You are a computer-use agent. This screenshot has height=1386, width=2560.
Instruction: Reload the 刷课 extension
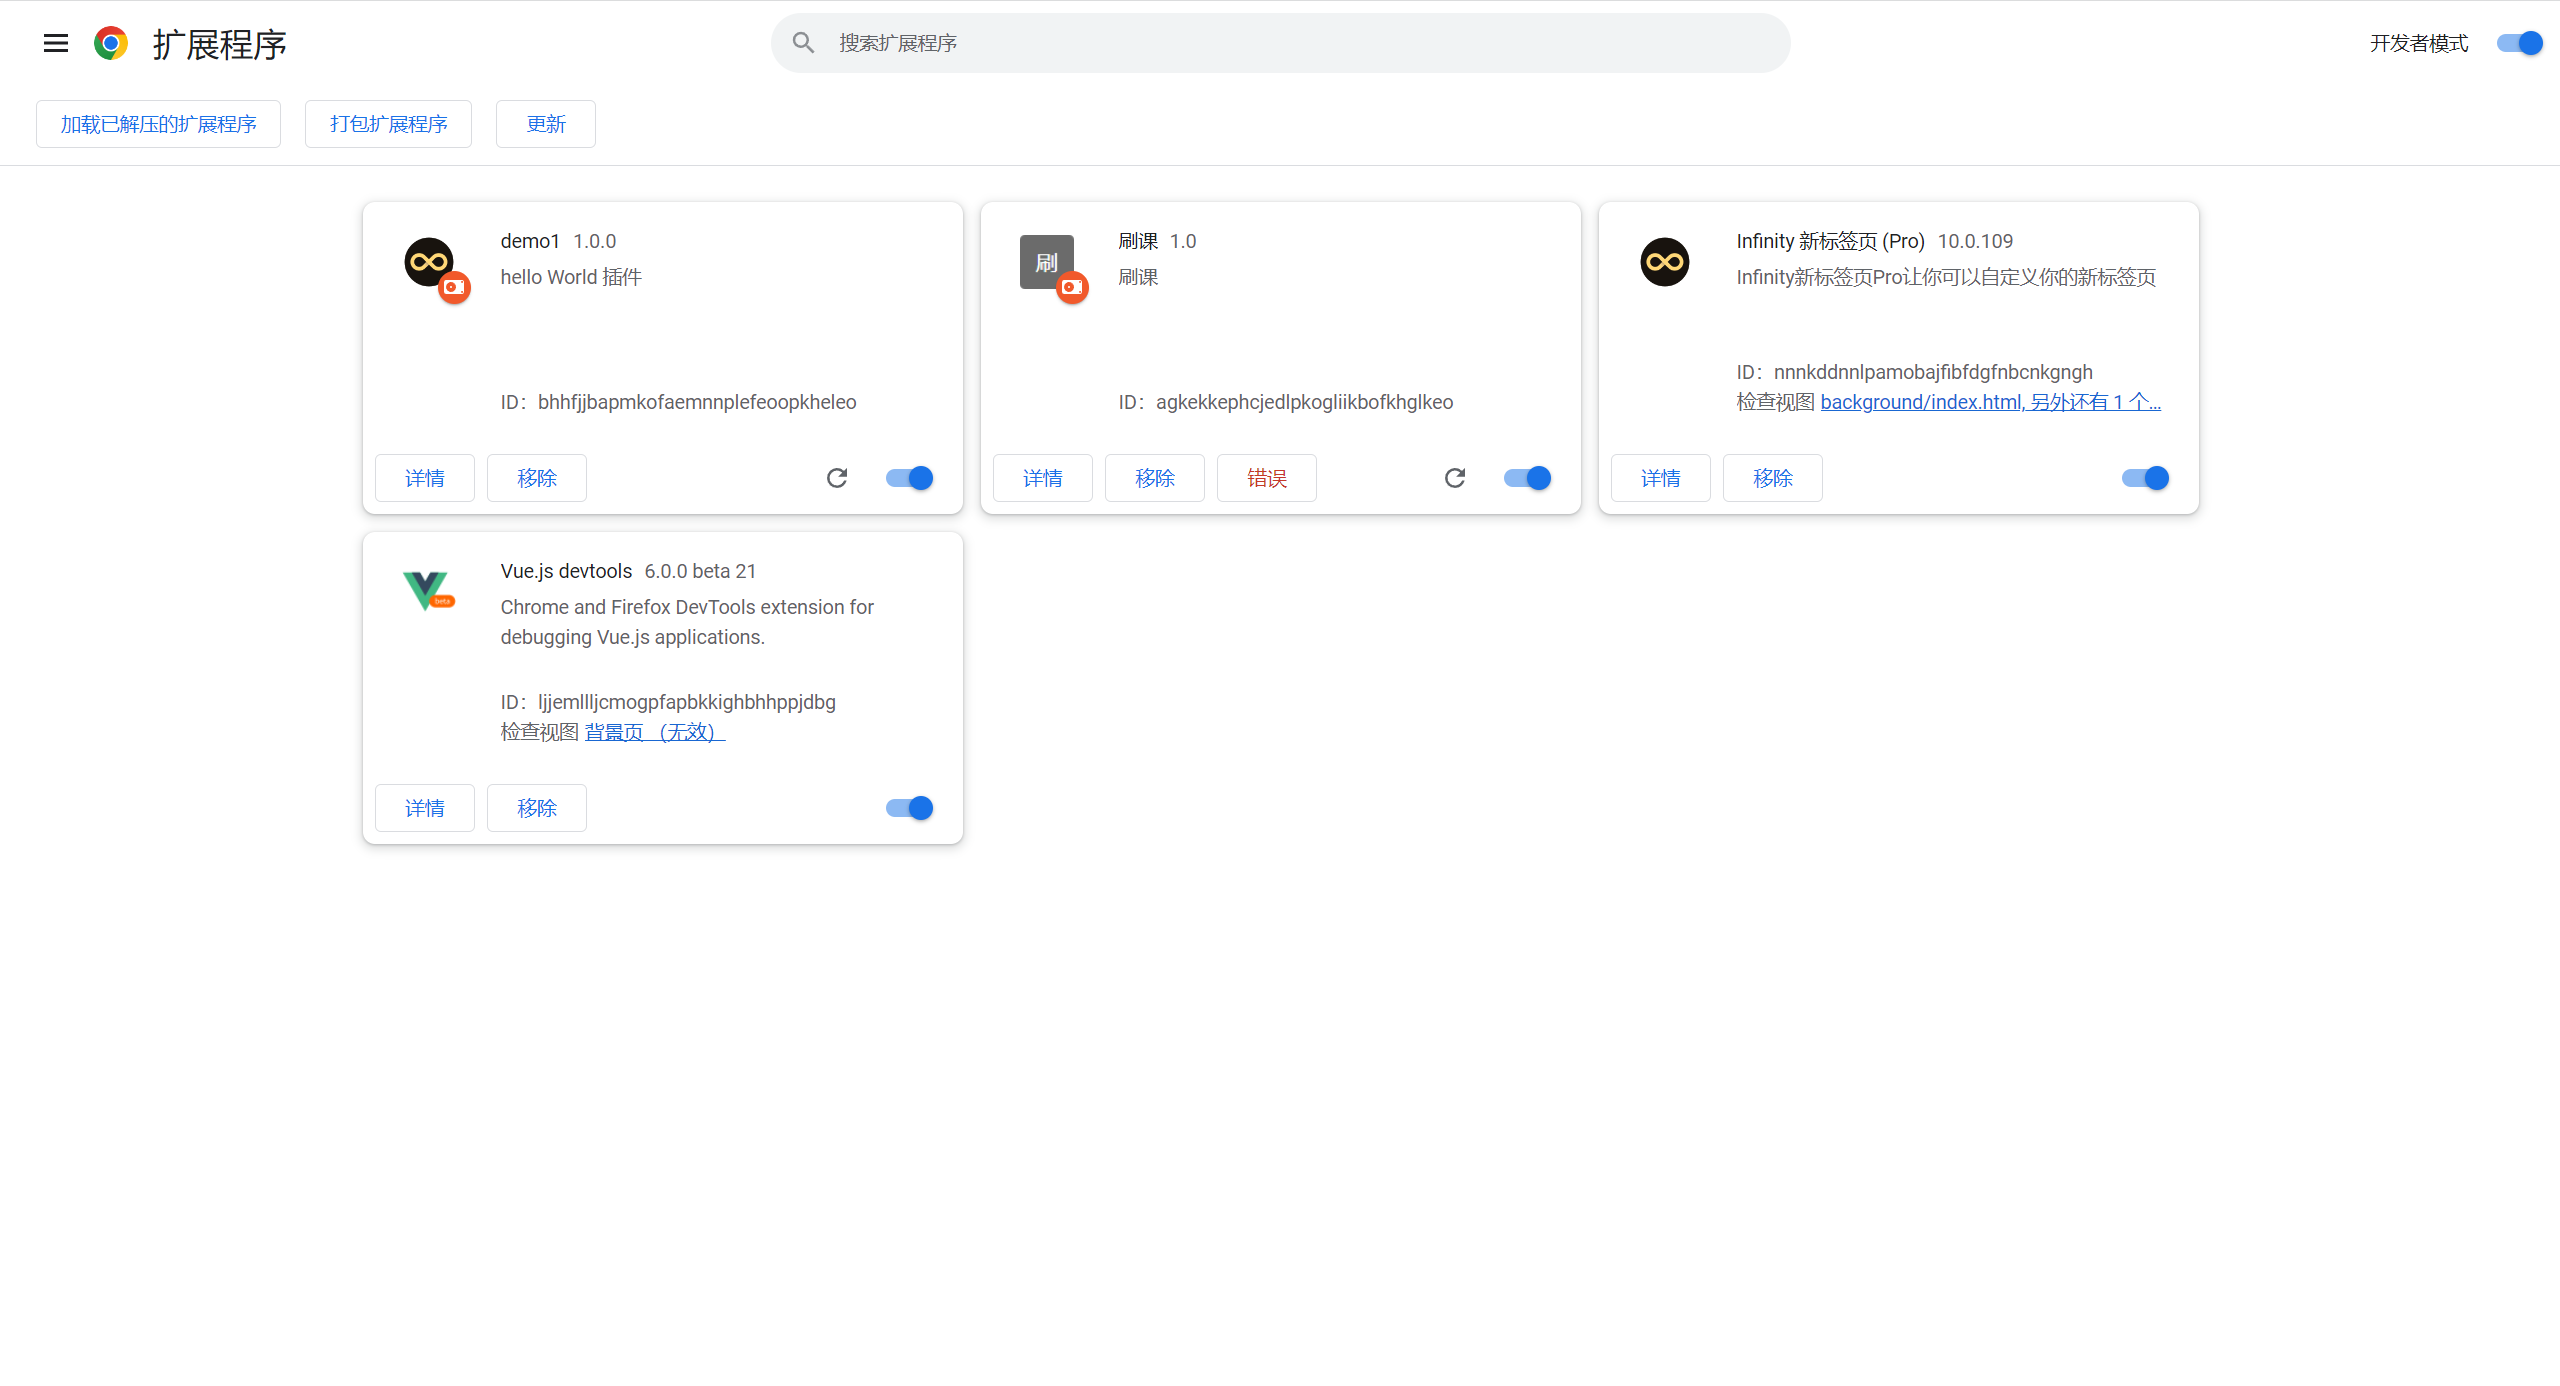click(1455, 478)
